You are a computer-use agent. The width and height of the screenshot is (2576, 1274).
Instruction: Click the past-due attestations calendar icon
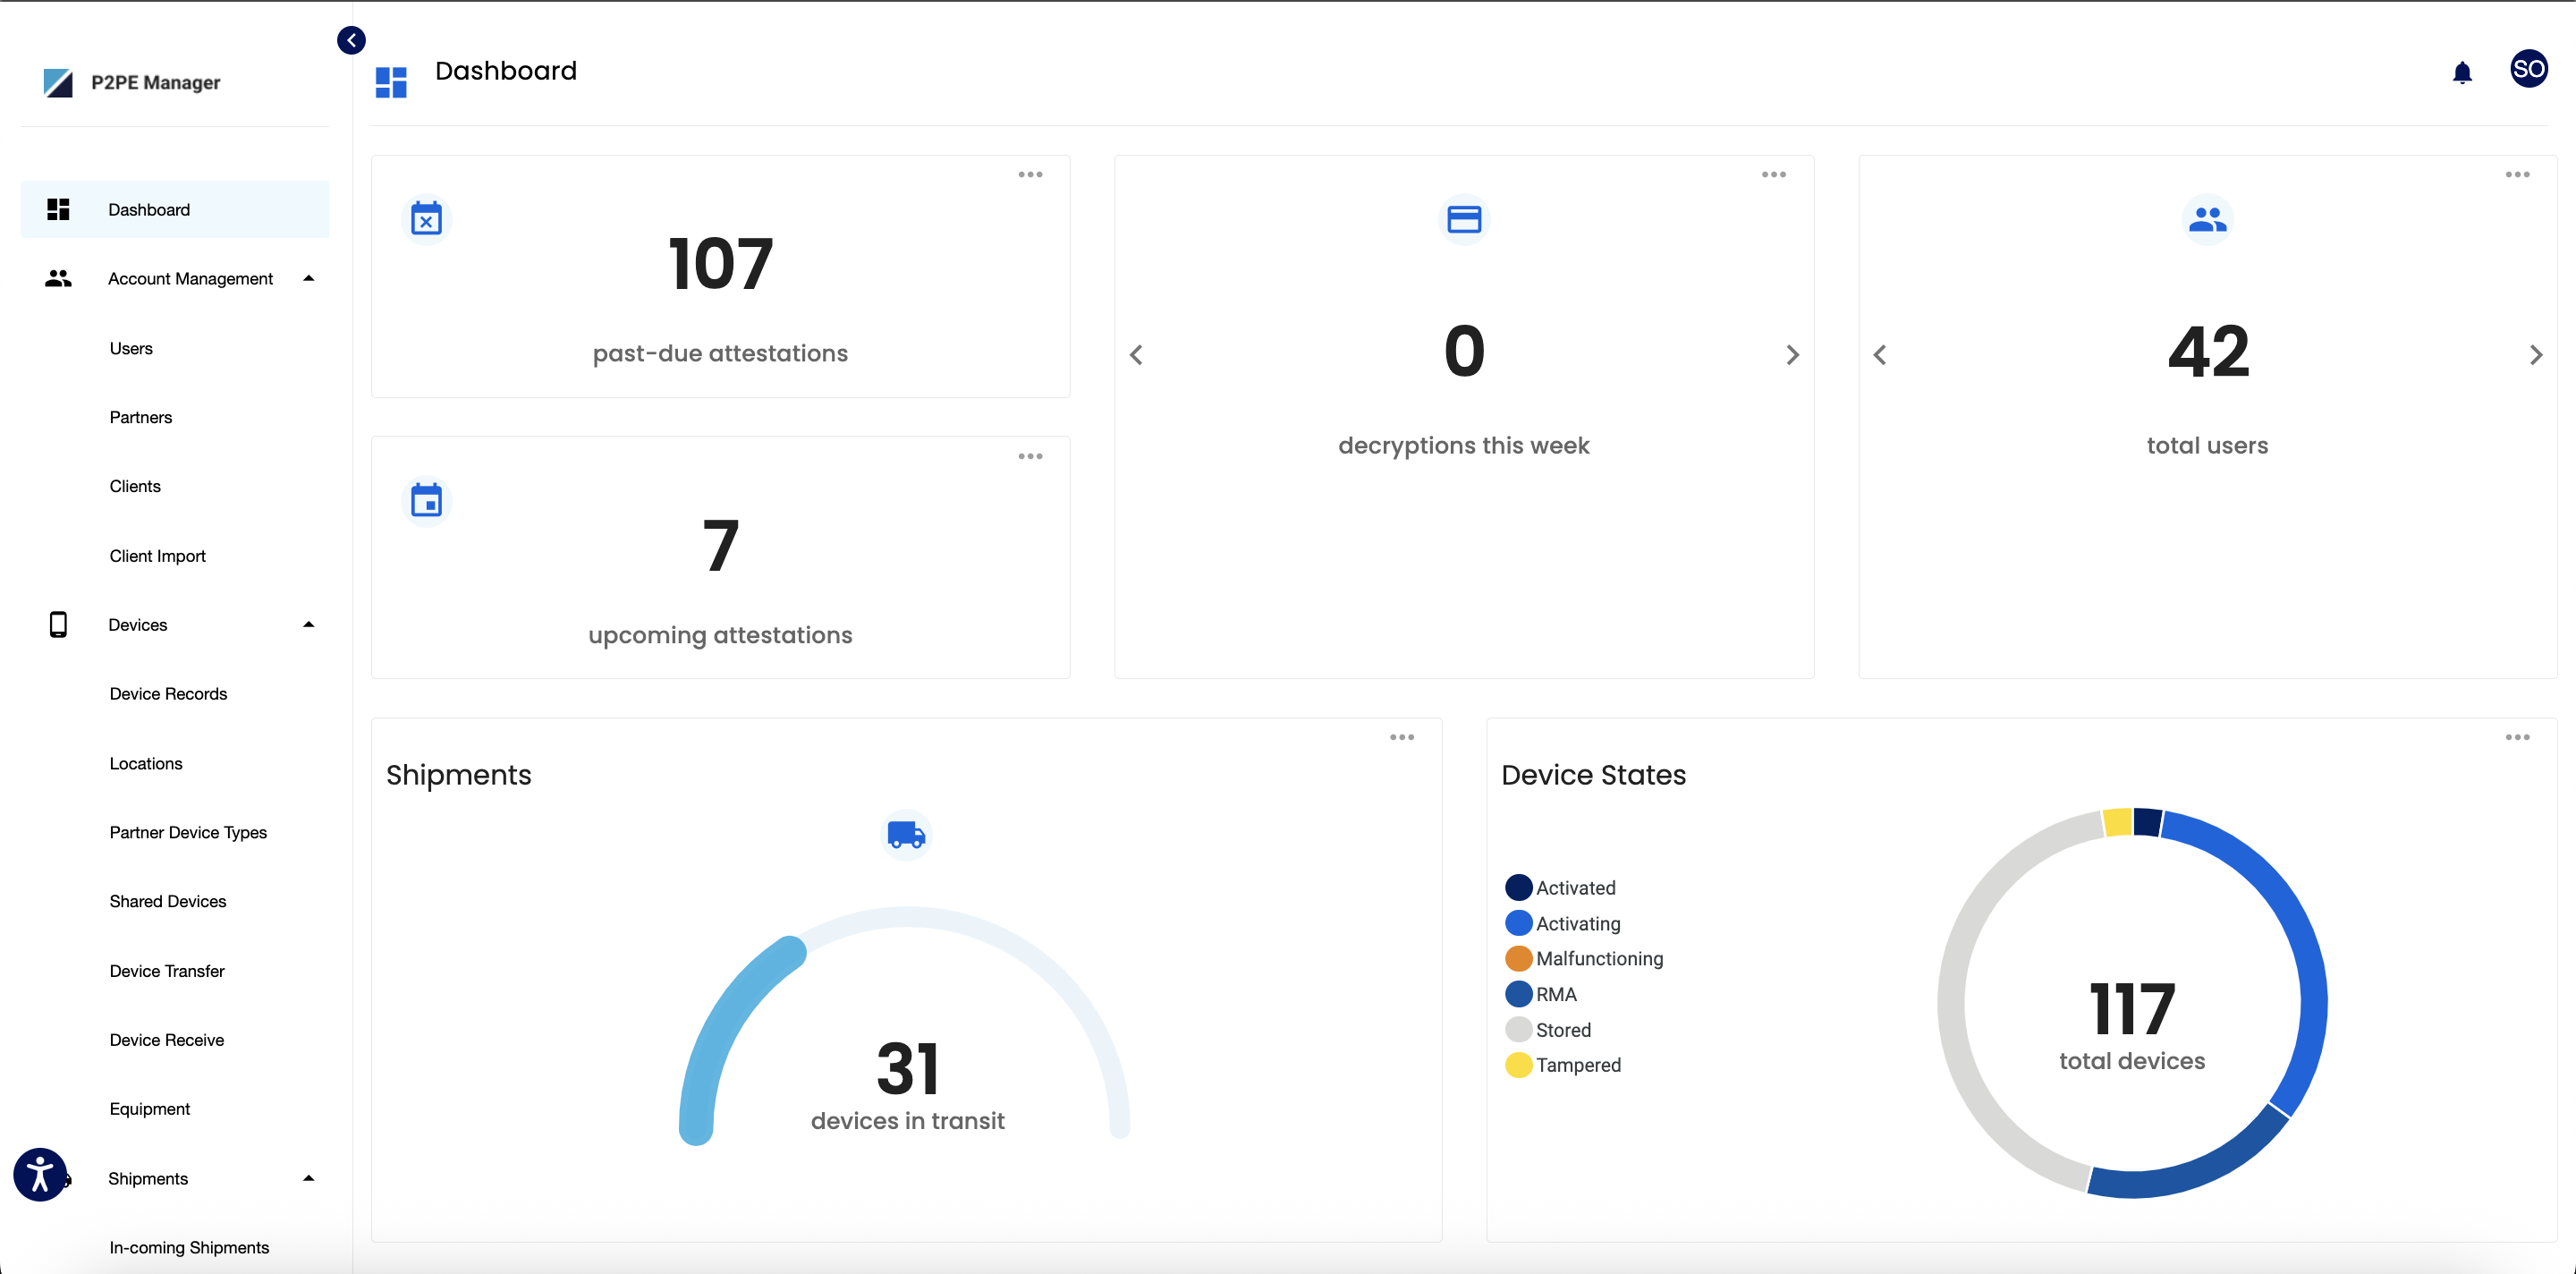click(x=427, y=219)
